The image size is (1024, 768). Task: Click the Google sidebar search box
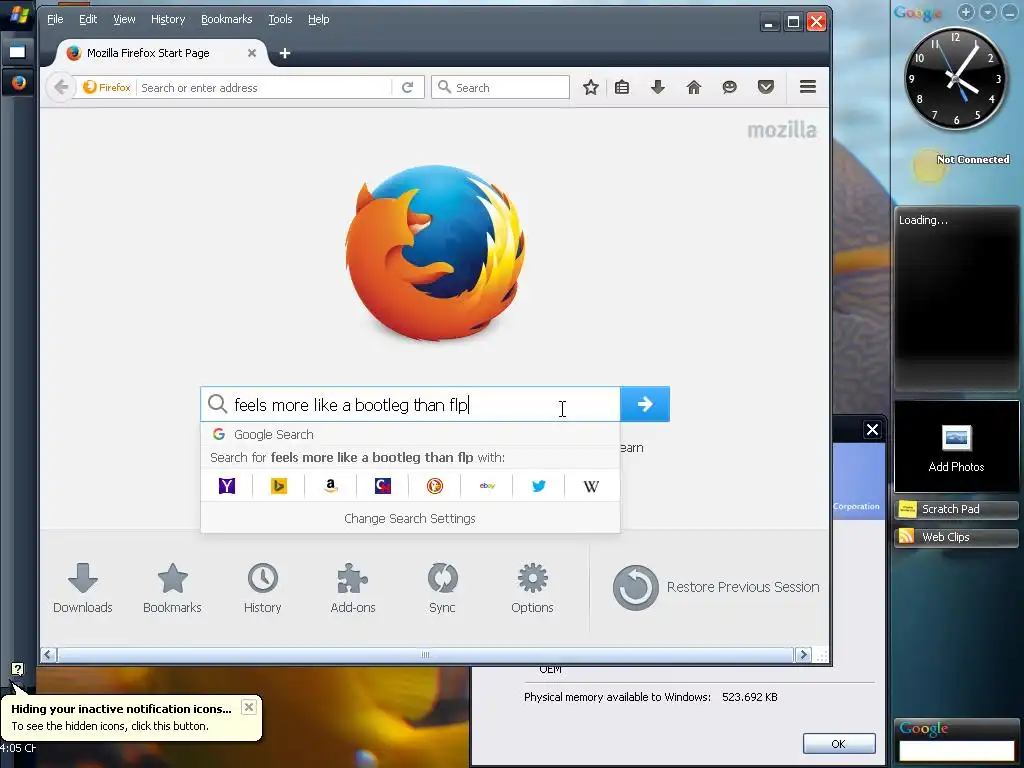(956, 750)
